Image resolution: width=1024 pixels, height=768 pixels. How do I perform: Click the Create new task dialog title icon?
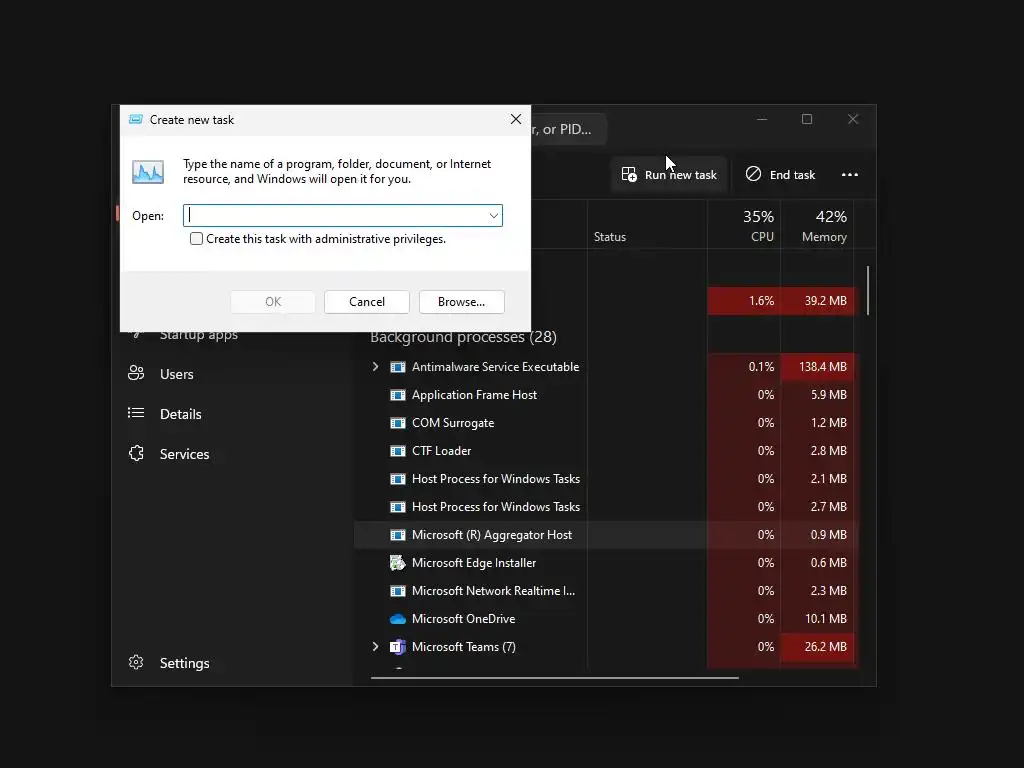point(136,120)
